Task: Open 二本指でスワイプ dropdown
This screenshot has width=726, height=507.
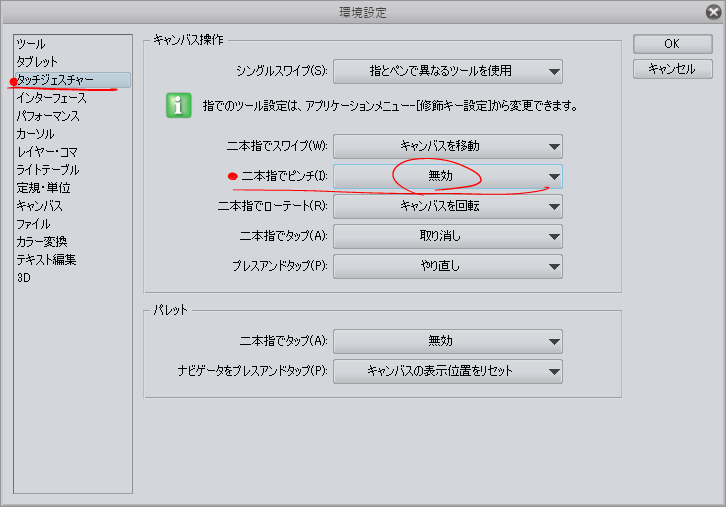Action: point(448,146)
